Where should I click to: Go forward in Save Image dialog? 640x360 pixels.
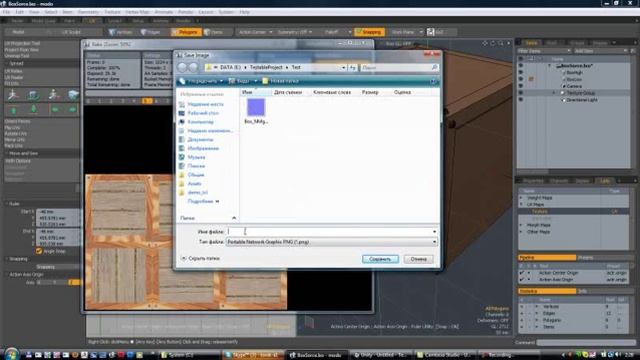193,67
